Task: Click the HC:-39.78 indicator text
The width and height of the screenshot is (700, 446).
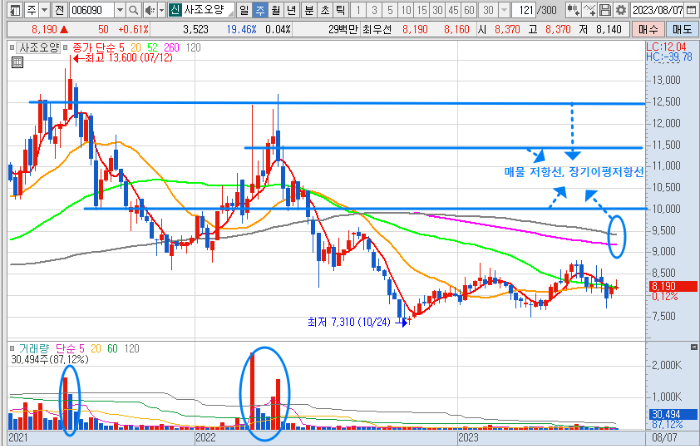Action: (x=669, y=57)
